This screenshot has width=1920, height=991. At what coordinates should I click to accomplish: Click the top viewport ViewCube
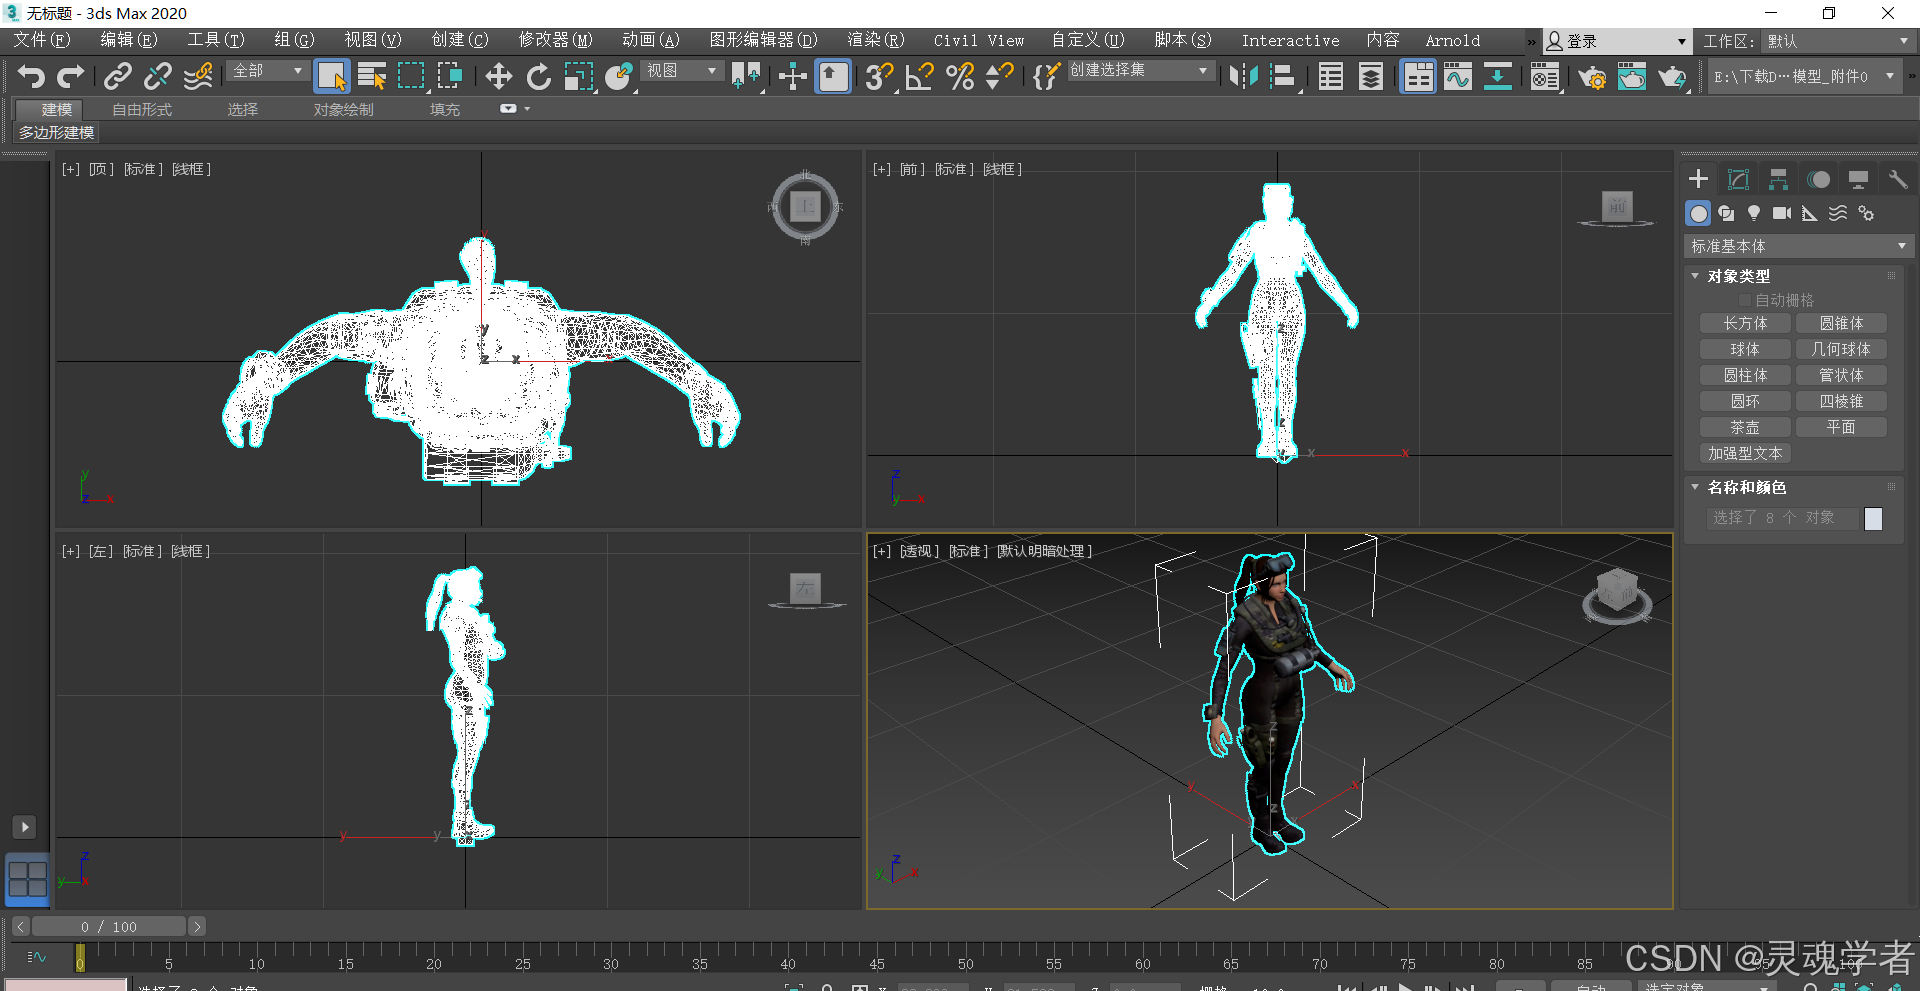[805, 207]
